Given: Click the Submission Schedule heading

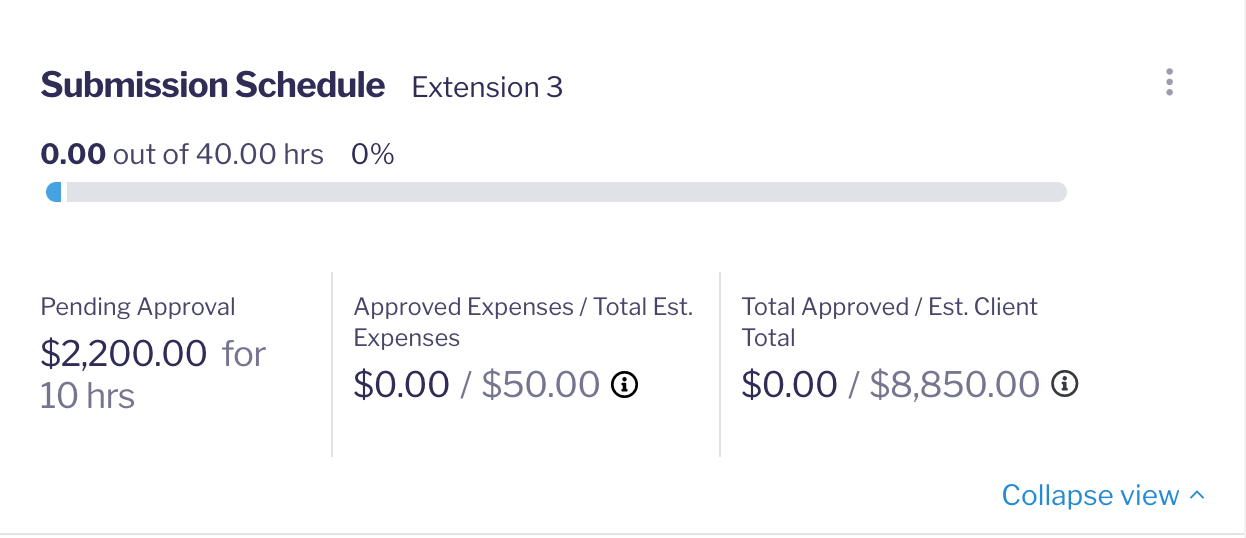Looking at the screenshot, I should pyautogui.click(x=212, y=86).
